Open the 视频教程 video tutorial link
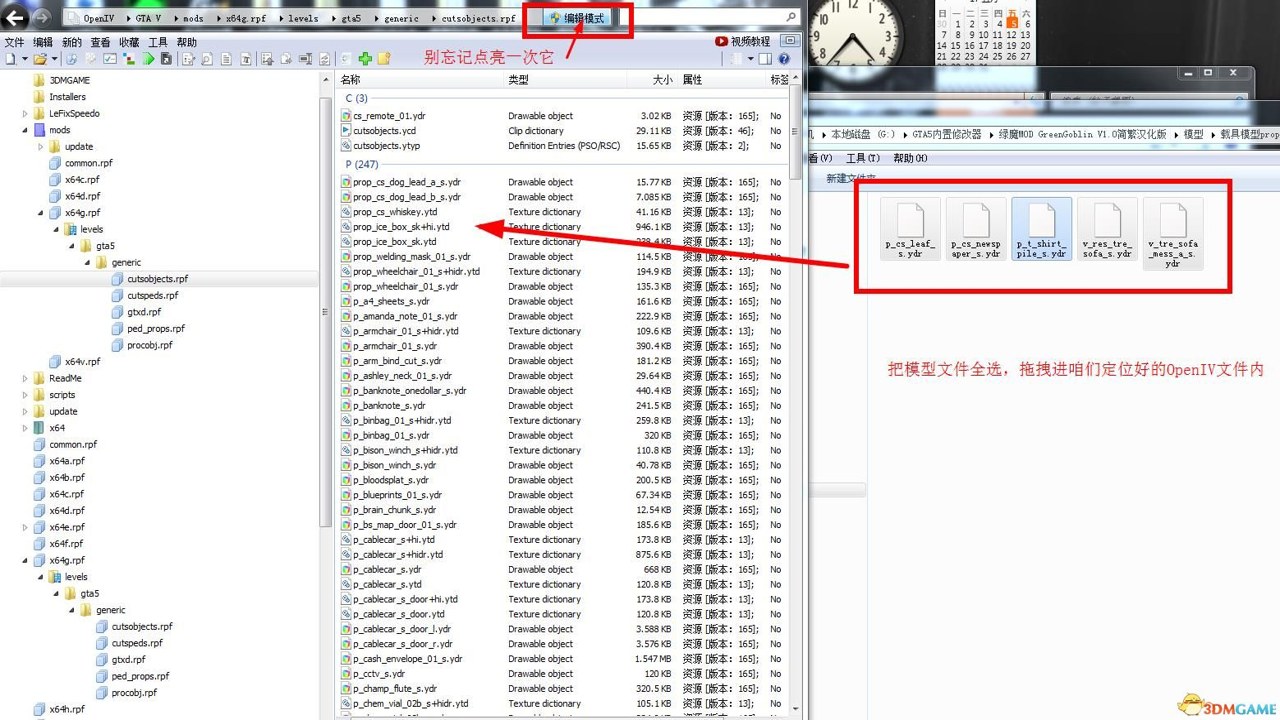The width and height of the screenshot is (1280, 720). (742, 41)
